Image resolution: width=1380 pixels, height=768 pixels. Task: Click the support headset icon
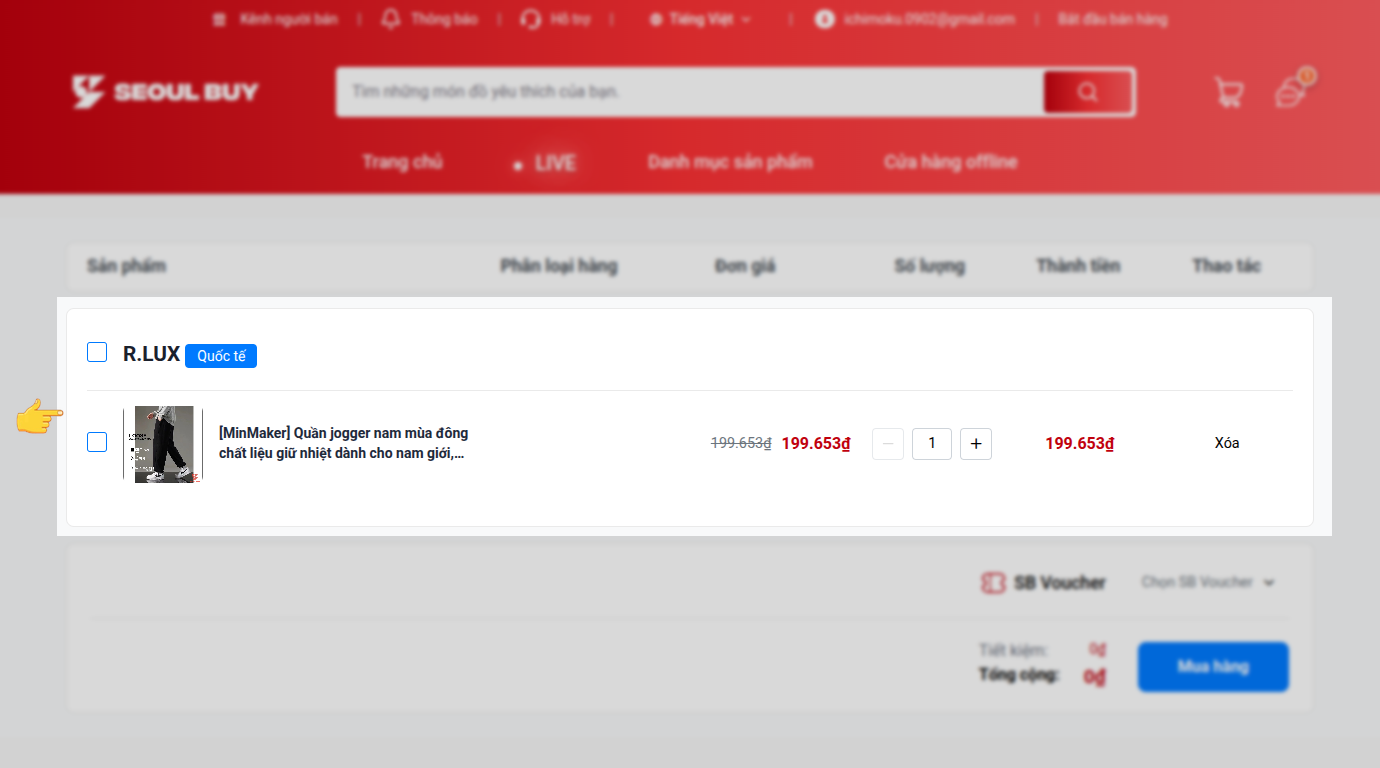click(531, 19)
